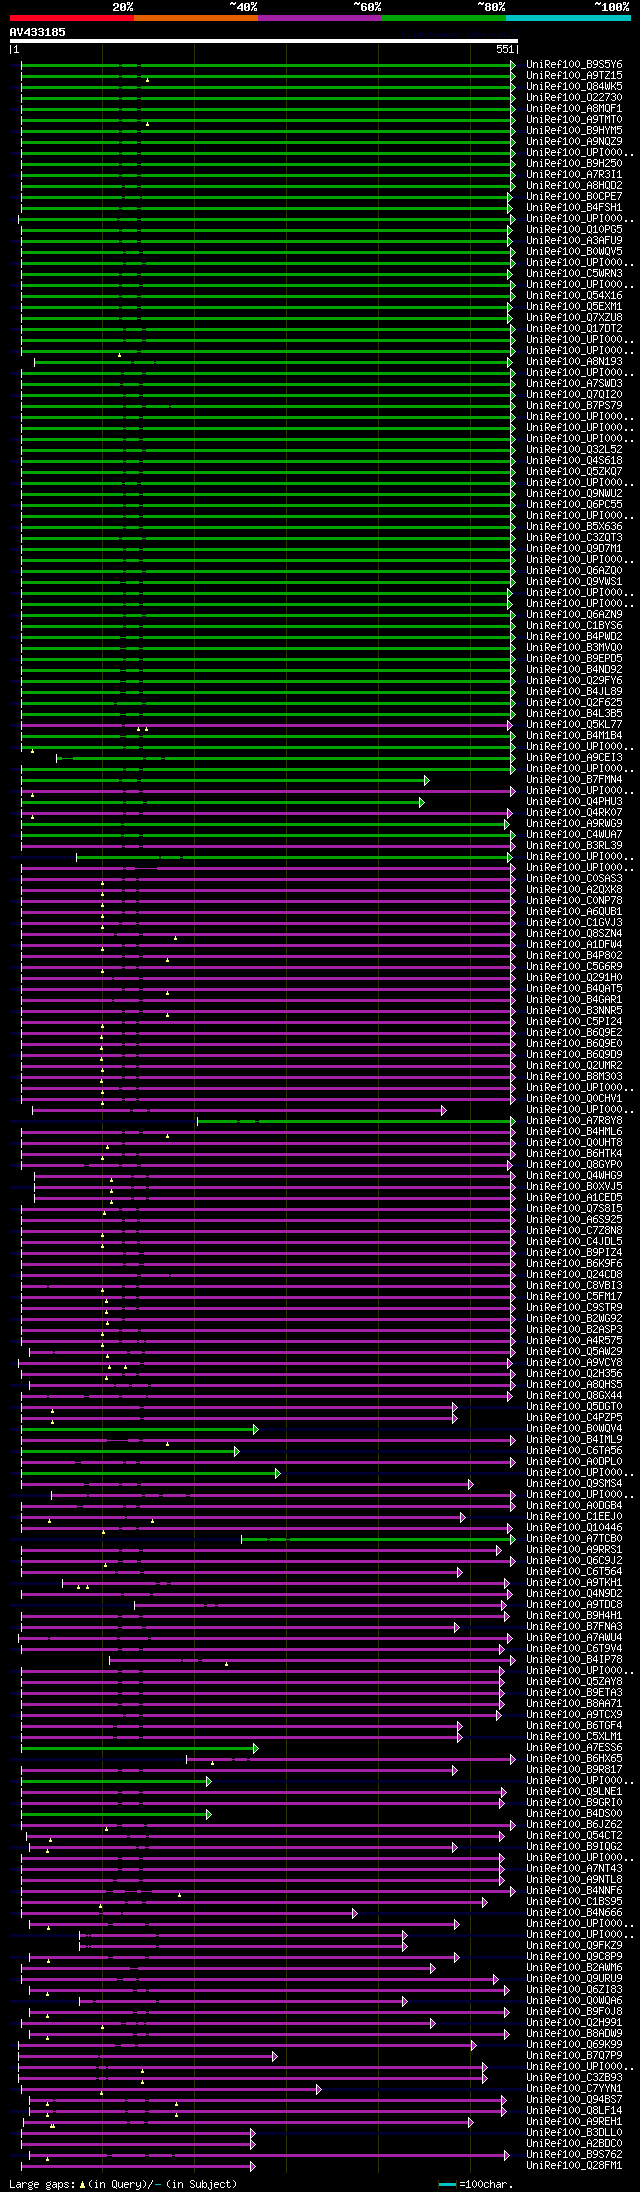Select hit label UniRef100_Q10PG5
The width and height of the screenshot is (640, 2192).
click(574, 229)
